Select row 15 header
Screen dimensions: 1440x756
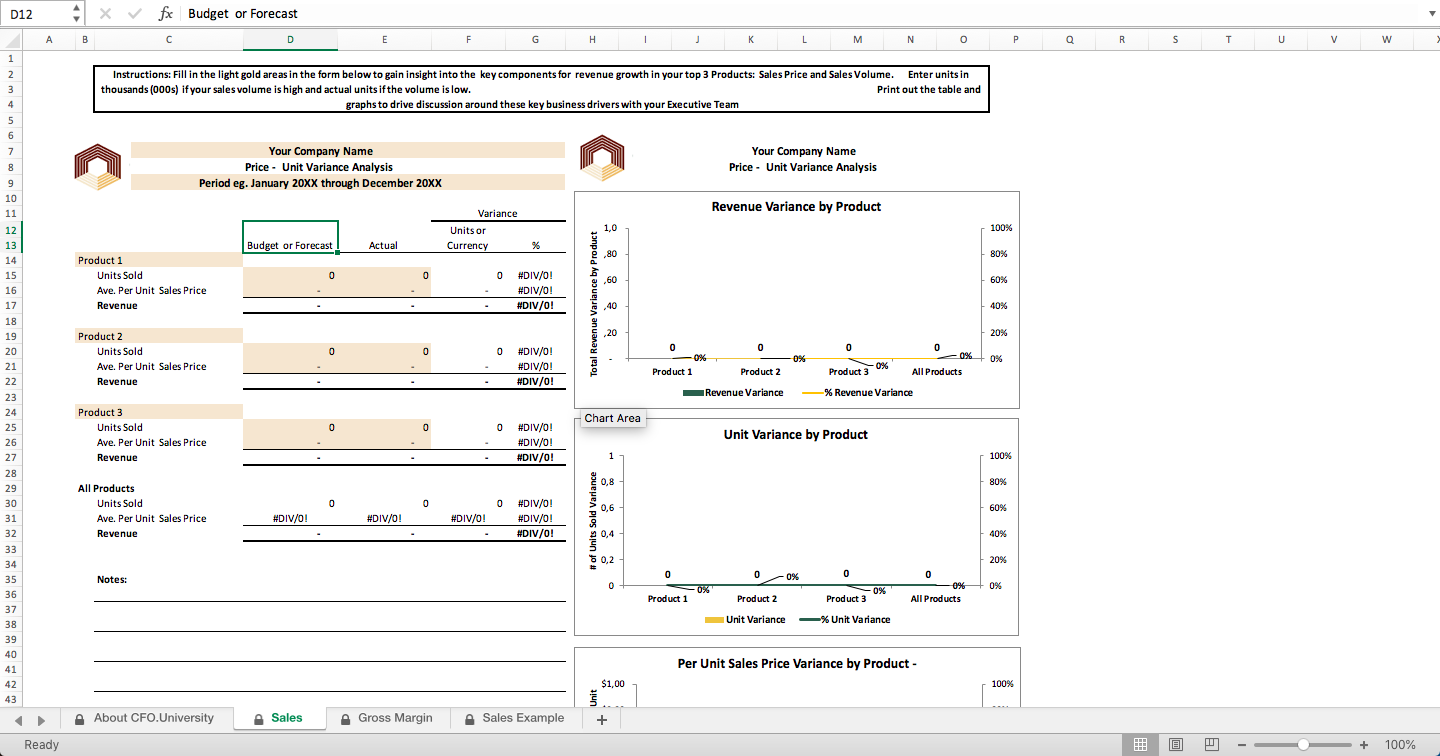pos(10,275)
